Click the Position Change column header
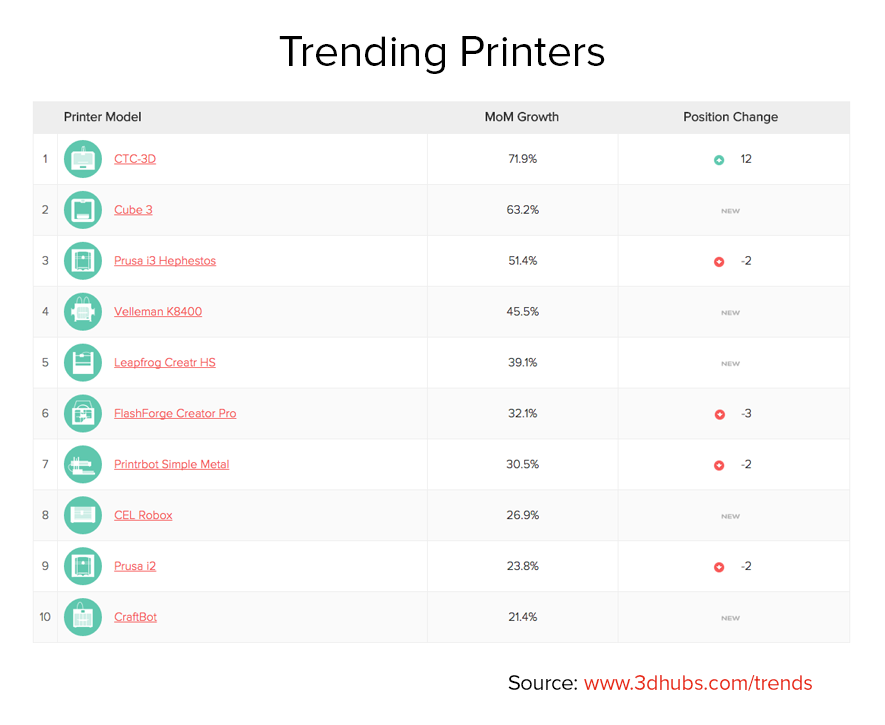The height and width of the screenshot is (725, 885). point(730,117)
